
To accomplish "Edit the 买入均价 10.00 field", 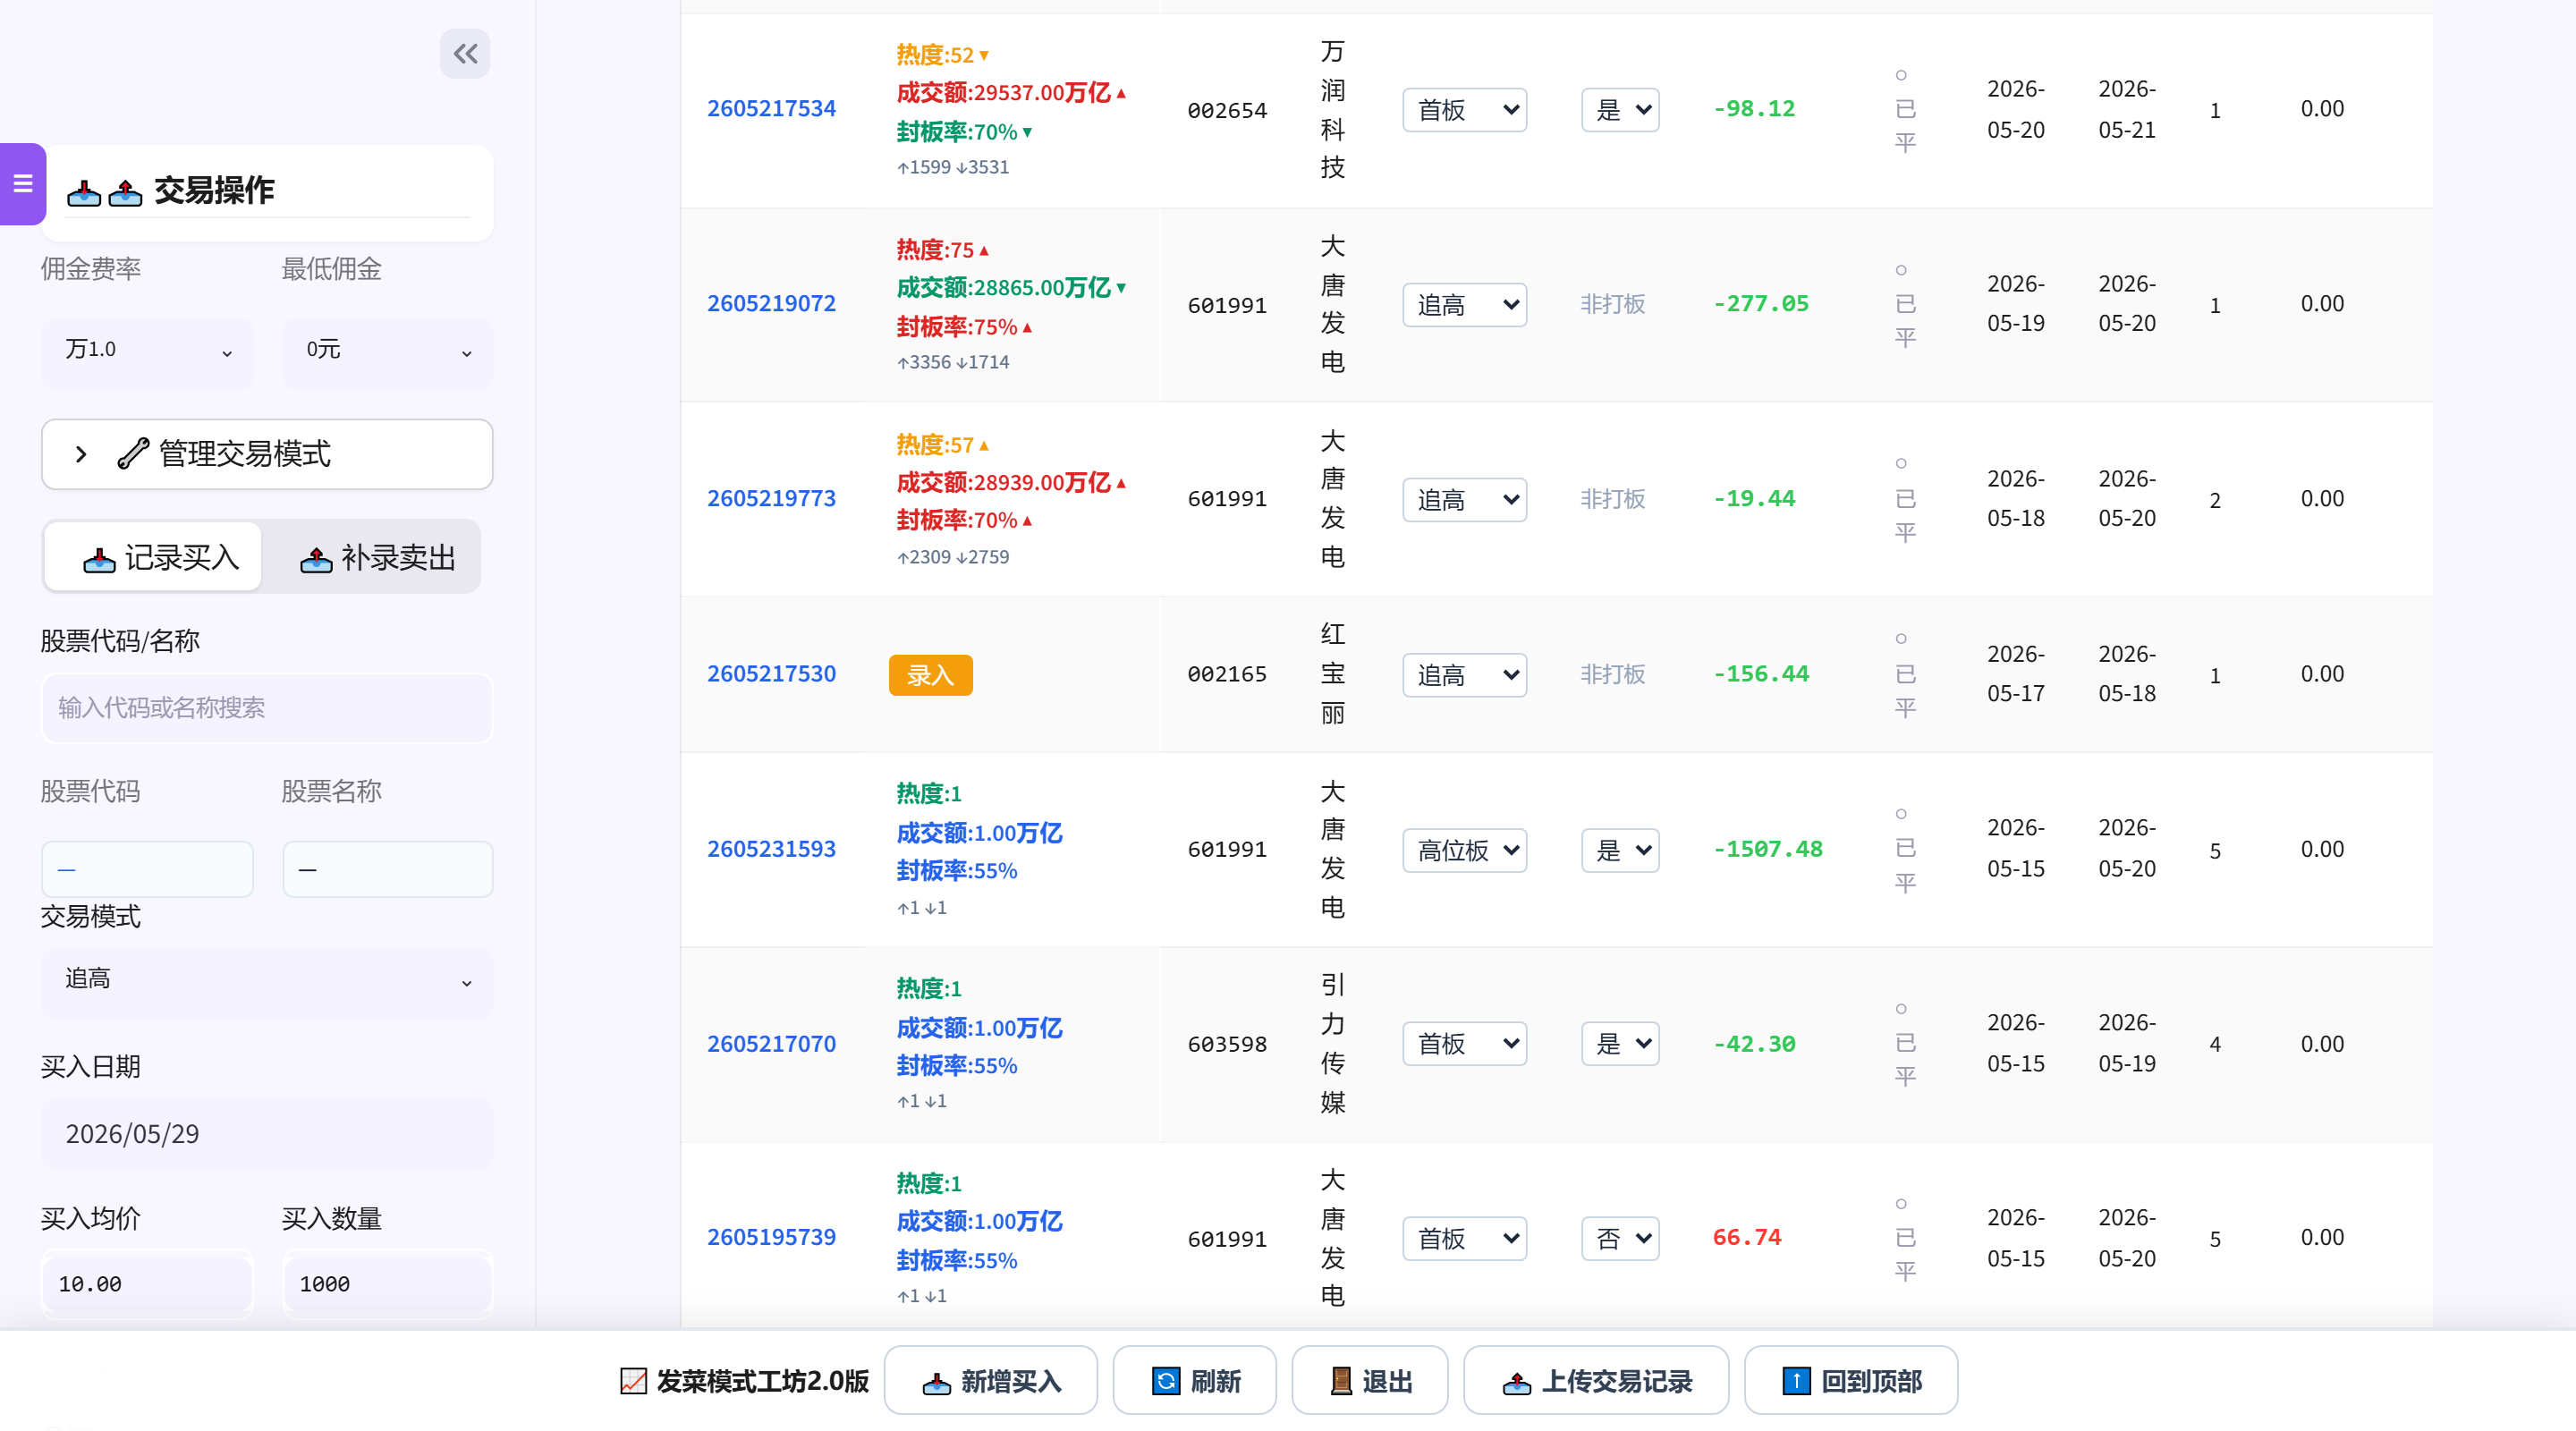I will pos(147,1283).
